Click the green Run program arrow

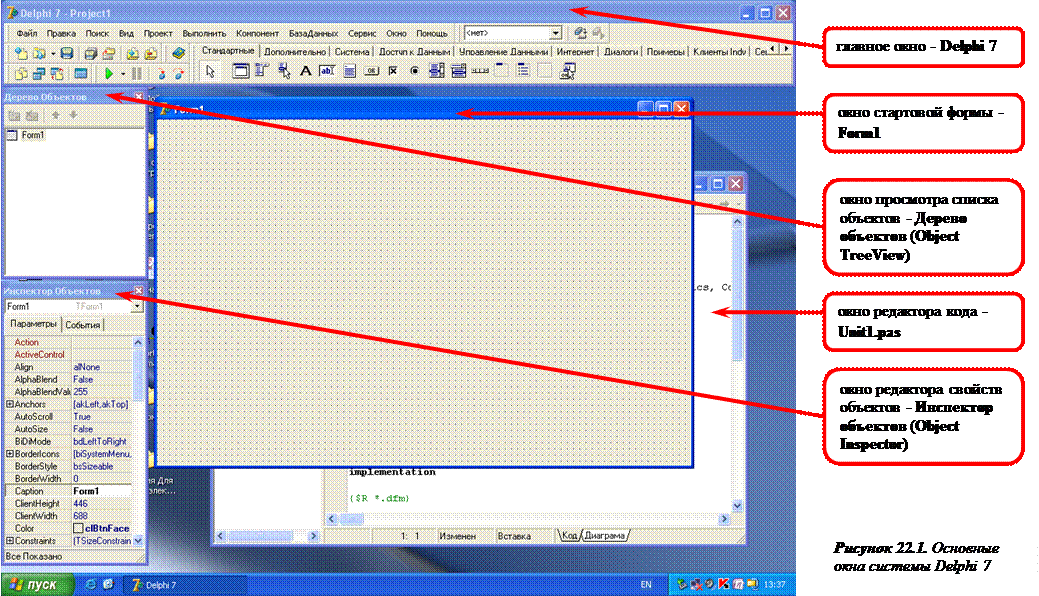[108, 73]
